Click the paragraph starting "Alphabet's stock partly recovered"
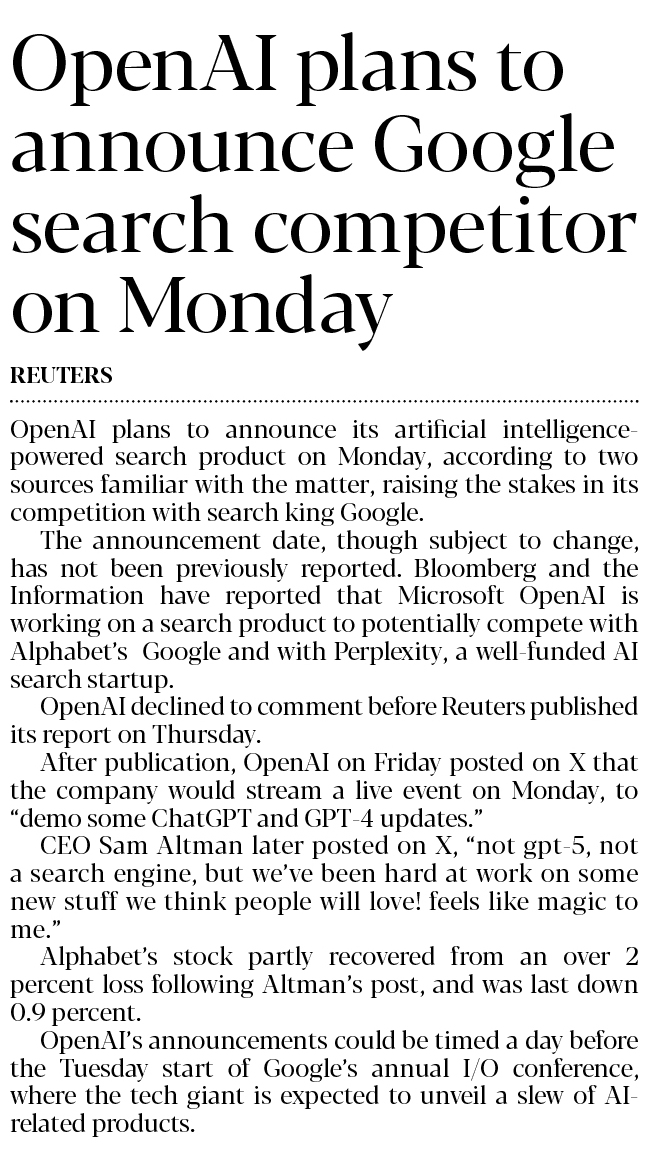Viewport: 649px width, 1151px height. point(324,984)
